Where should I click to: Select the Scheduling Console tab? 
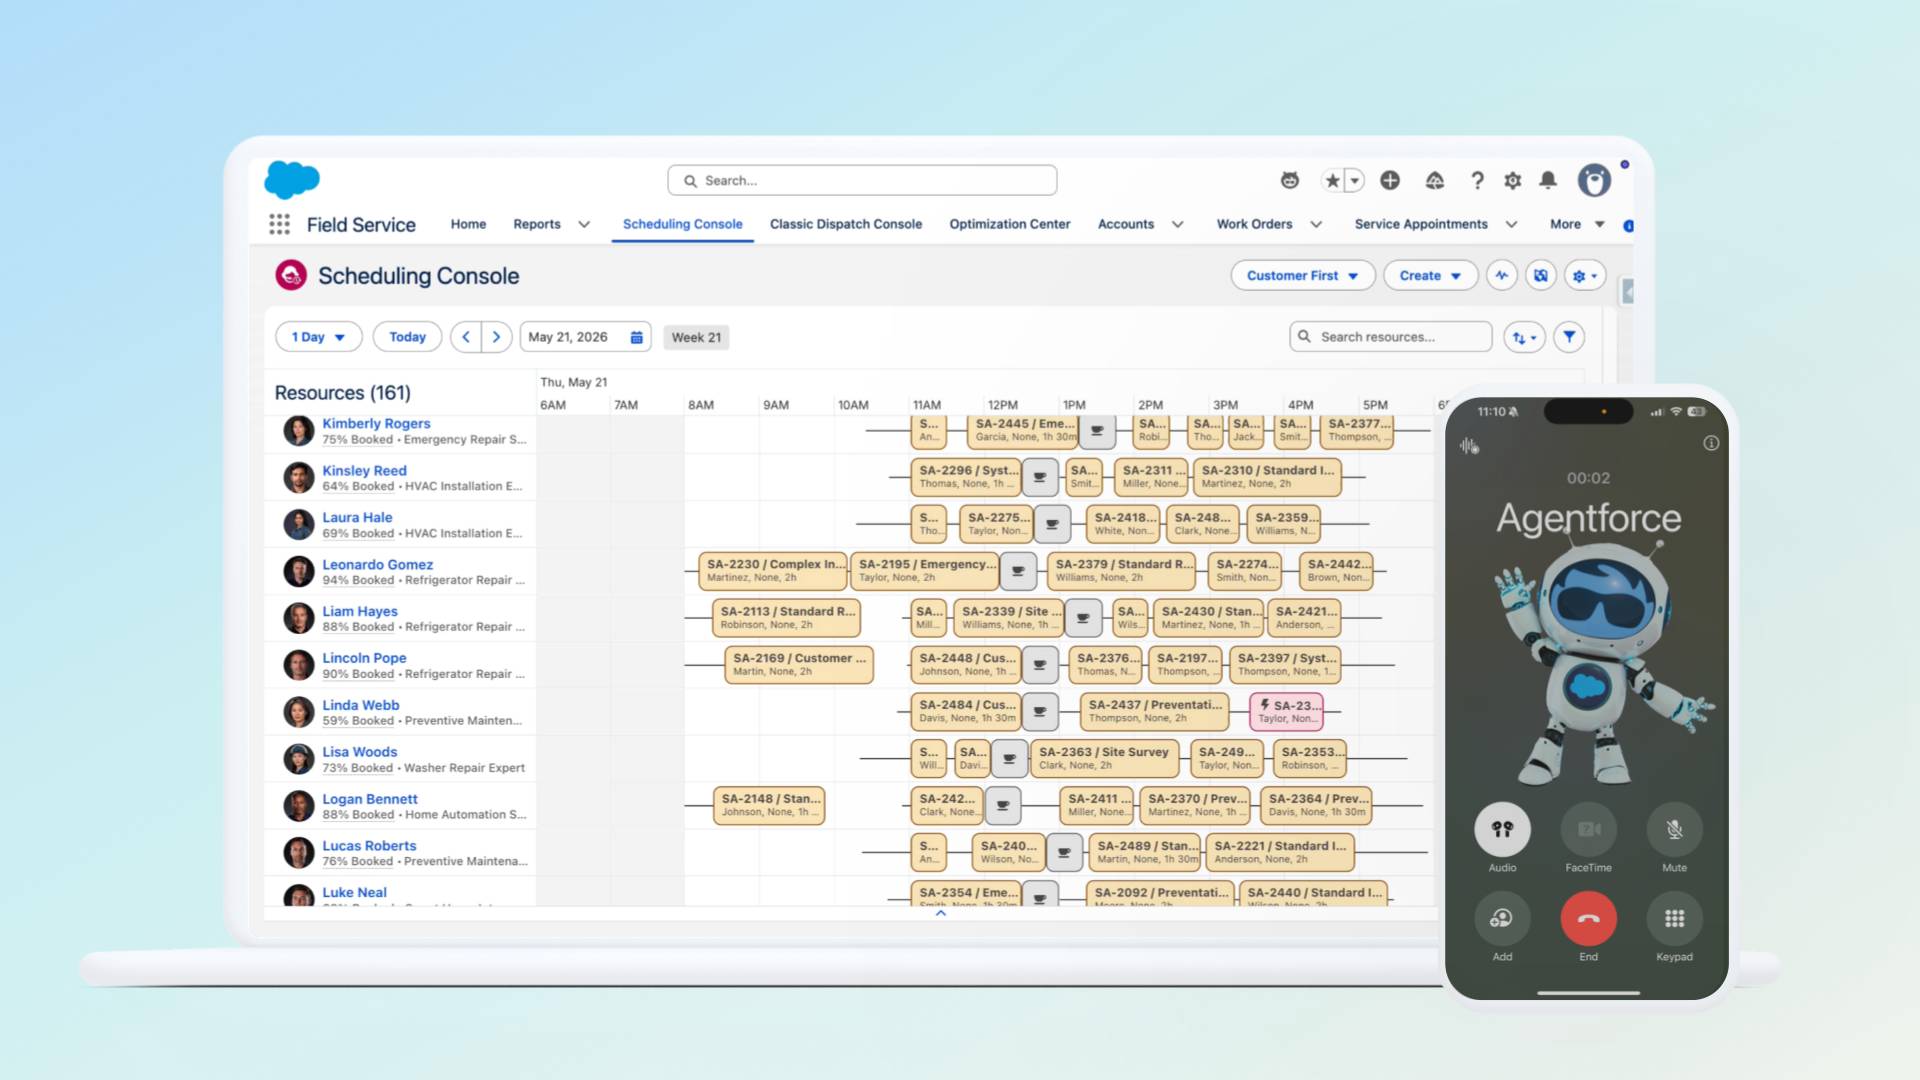click(x=683, y=224)
